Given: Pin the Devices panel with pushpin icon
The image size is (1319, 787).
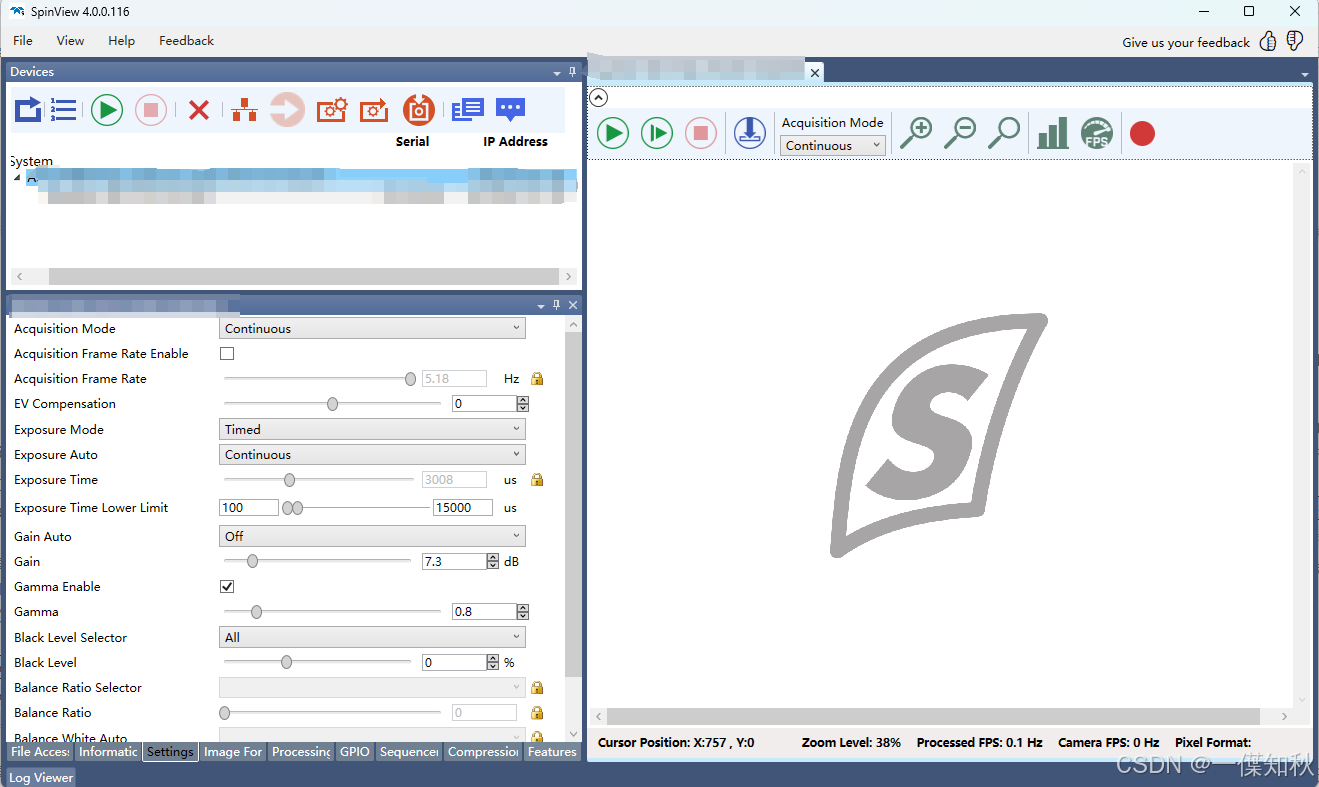Looking at the screenshot, I should (x=573, y=72).
